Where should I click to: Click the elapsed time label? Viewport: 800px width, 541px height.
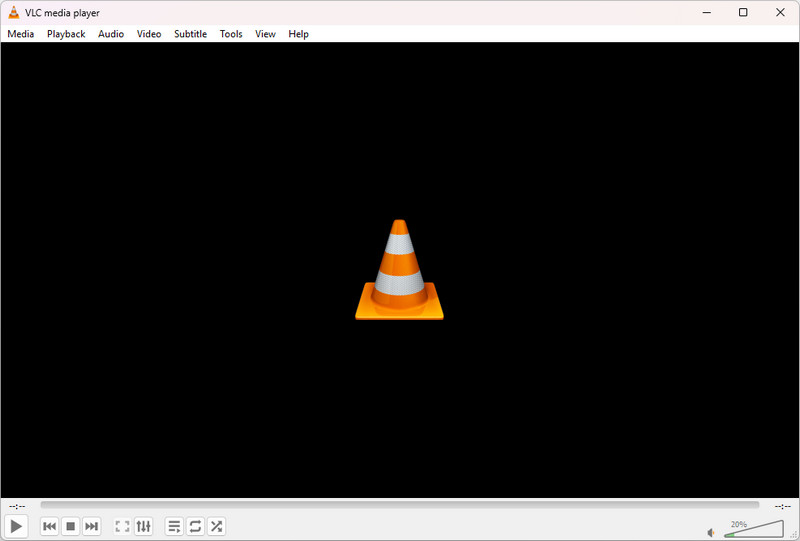coord(17,506)
